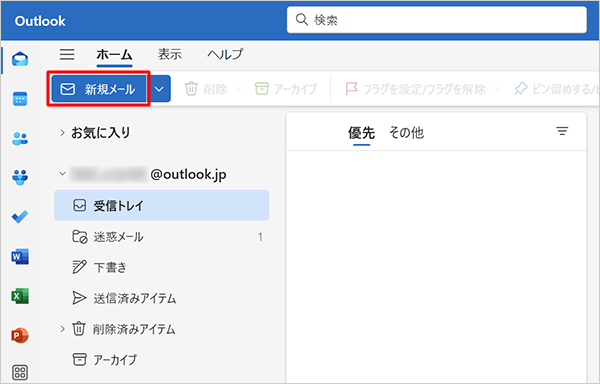Click into the 検索 search box
600x384 pixels.
pyautogui.click(x=437, y=20)
